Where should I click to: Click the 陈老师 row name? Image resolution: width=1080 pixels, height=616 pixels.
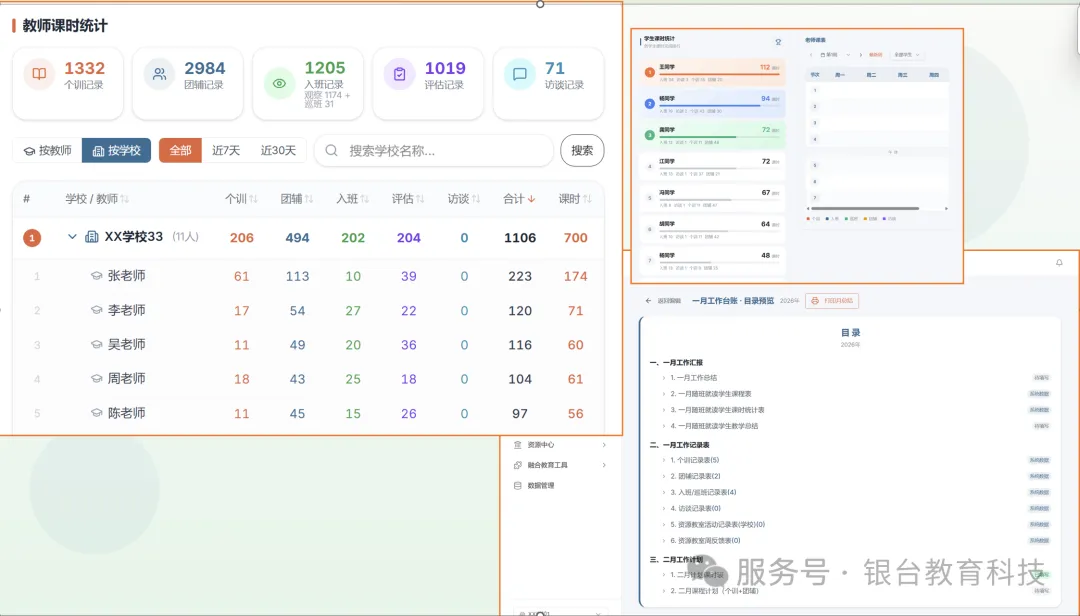(x=127, y=413)
